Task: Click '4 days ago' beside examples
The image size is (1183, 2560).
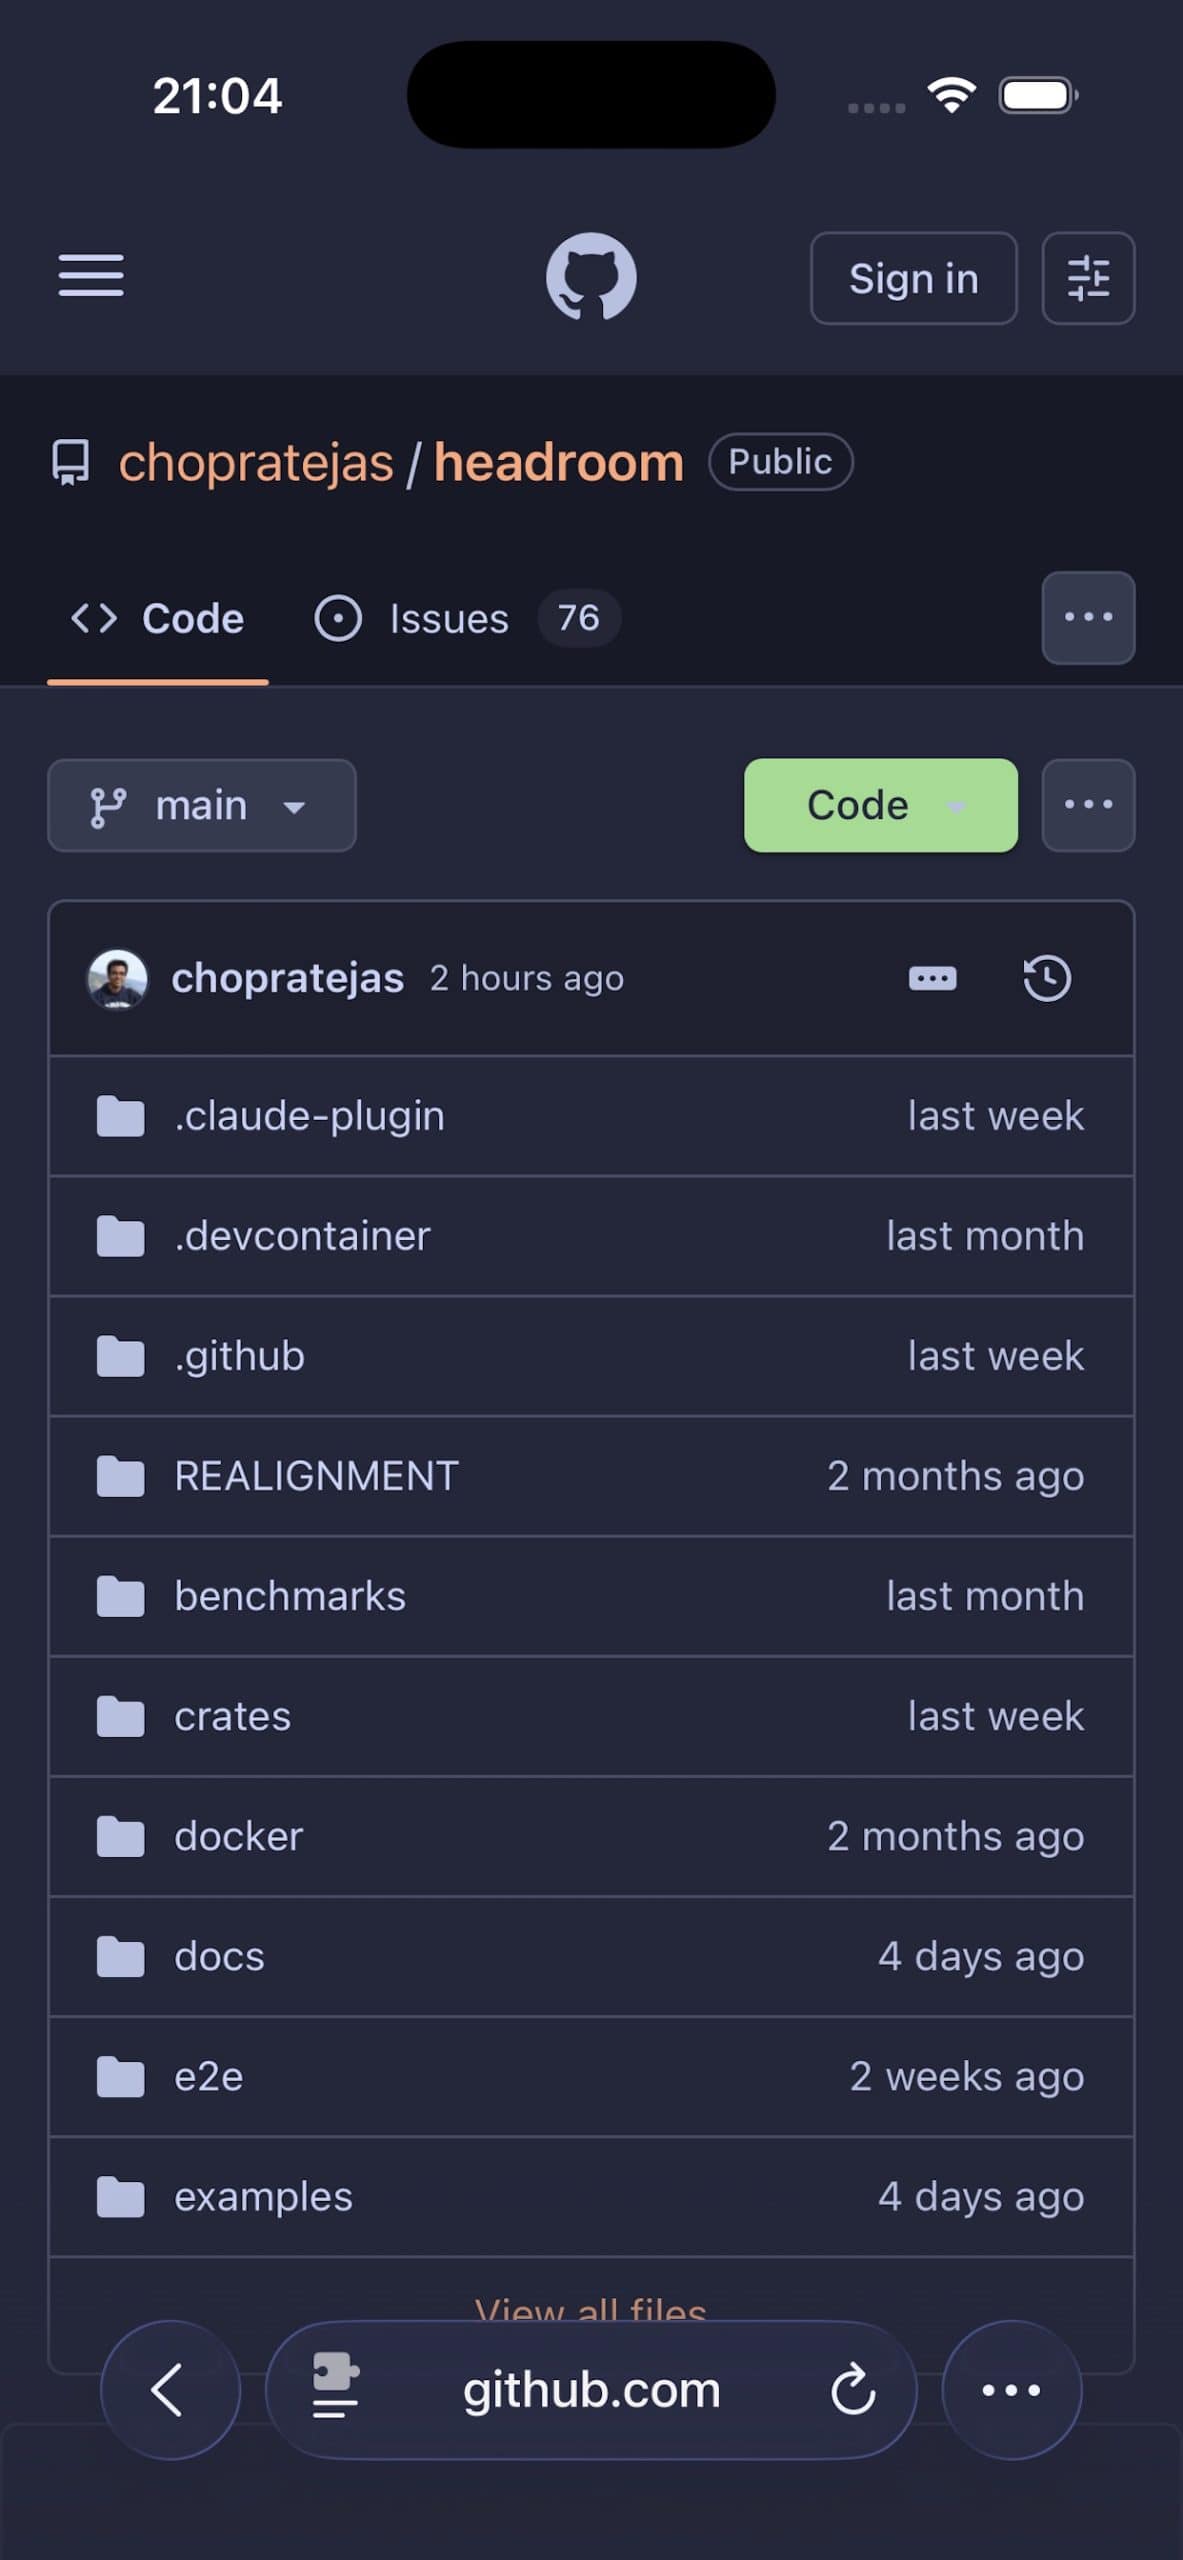Action: click(981, 2197)
